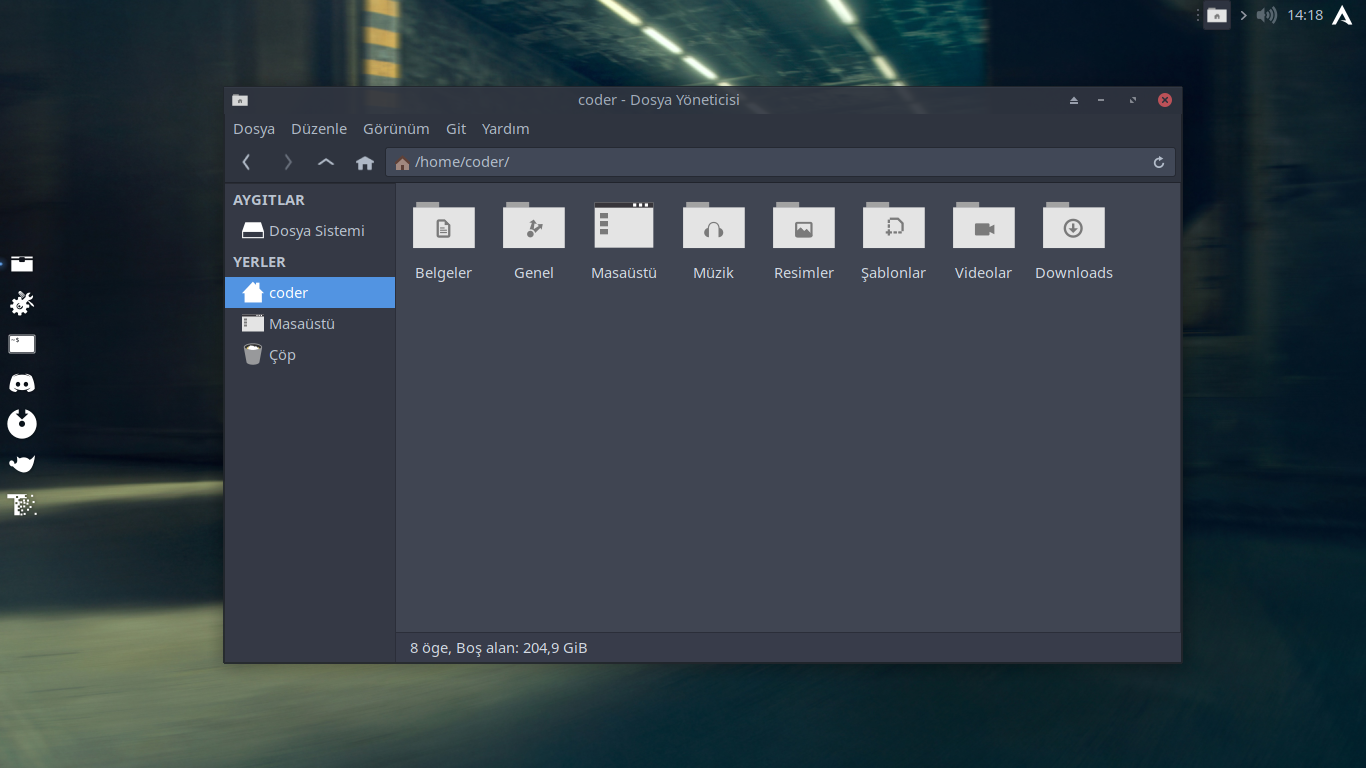The height and width of the screenshot is (768, 1366).
Task: Select the Resimler folder
Action: point(803,228)
